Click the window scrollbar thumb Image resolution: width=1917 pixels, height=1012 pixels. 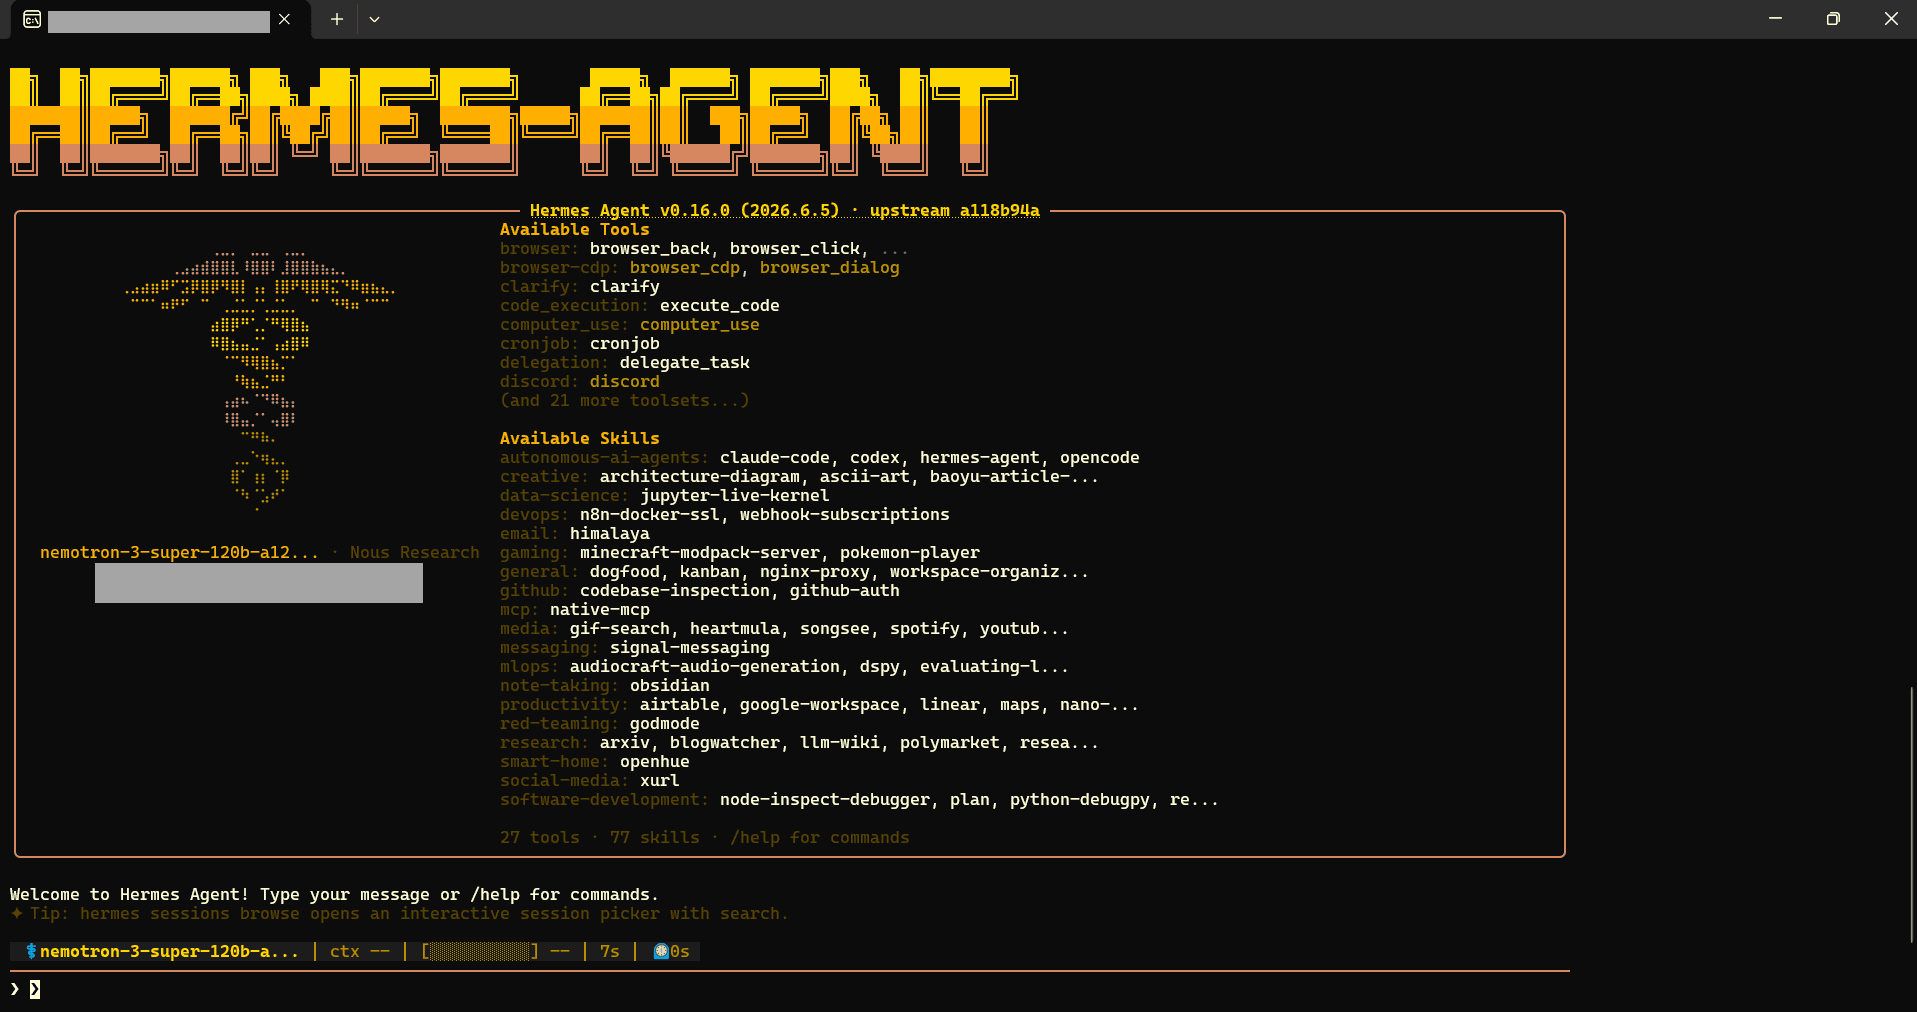(x=1912, y=814)
